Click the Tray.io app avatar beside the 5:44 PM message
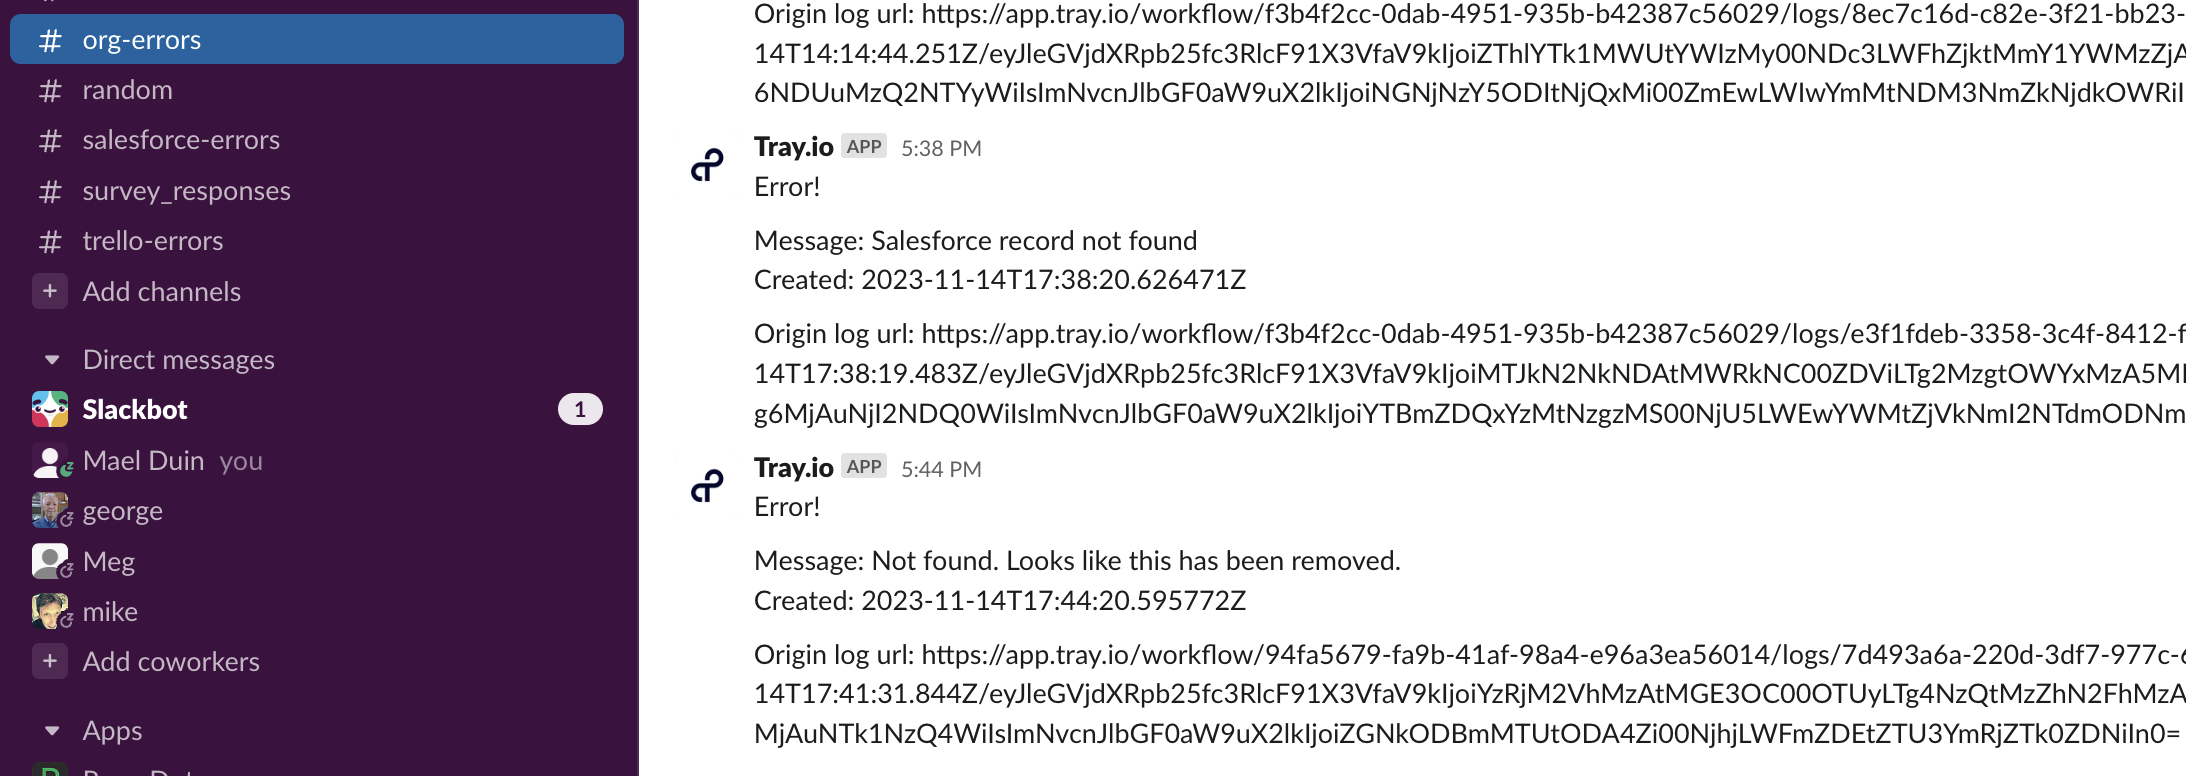The image size is (2186, 776). click(707, 486)
